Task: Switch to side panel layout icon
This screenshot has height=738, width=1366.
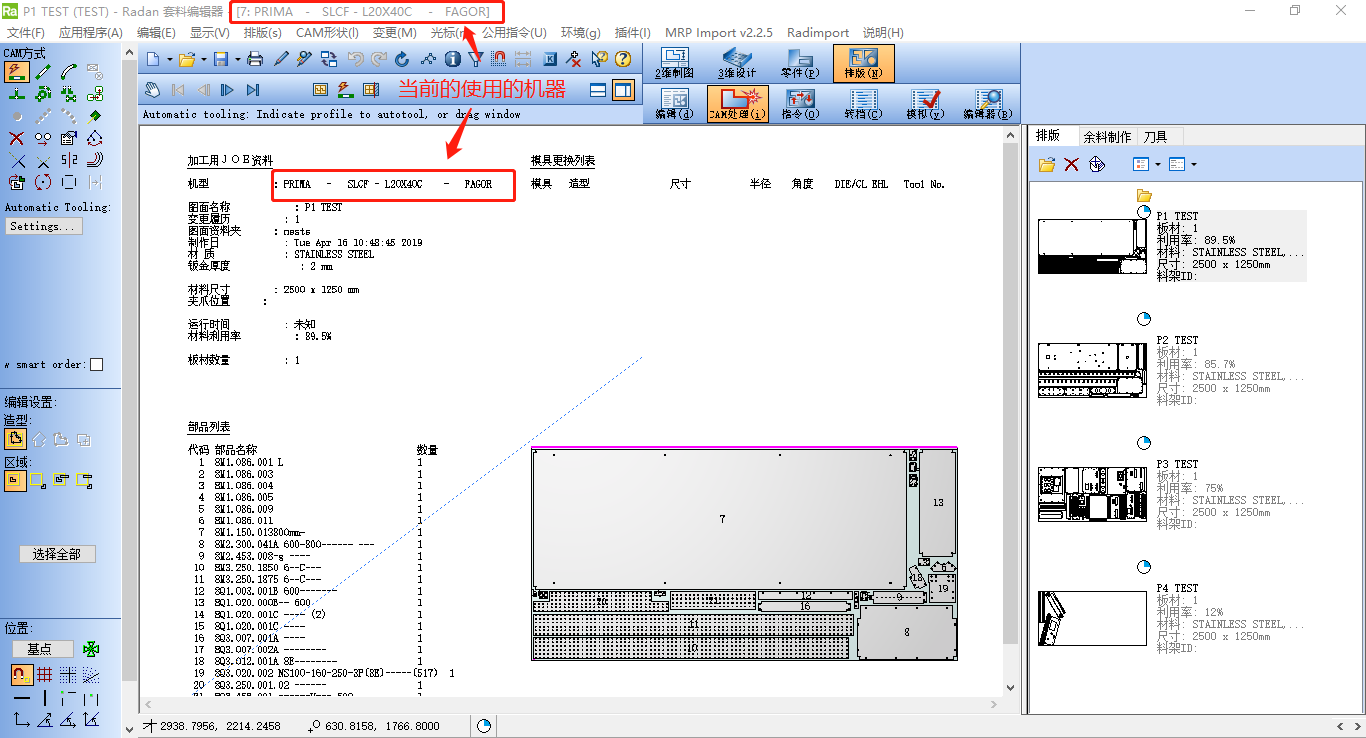Action: [623, 90]
